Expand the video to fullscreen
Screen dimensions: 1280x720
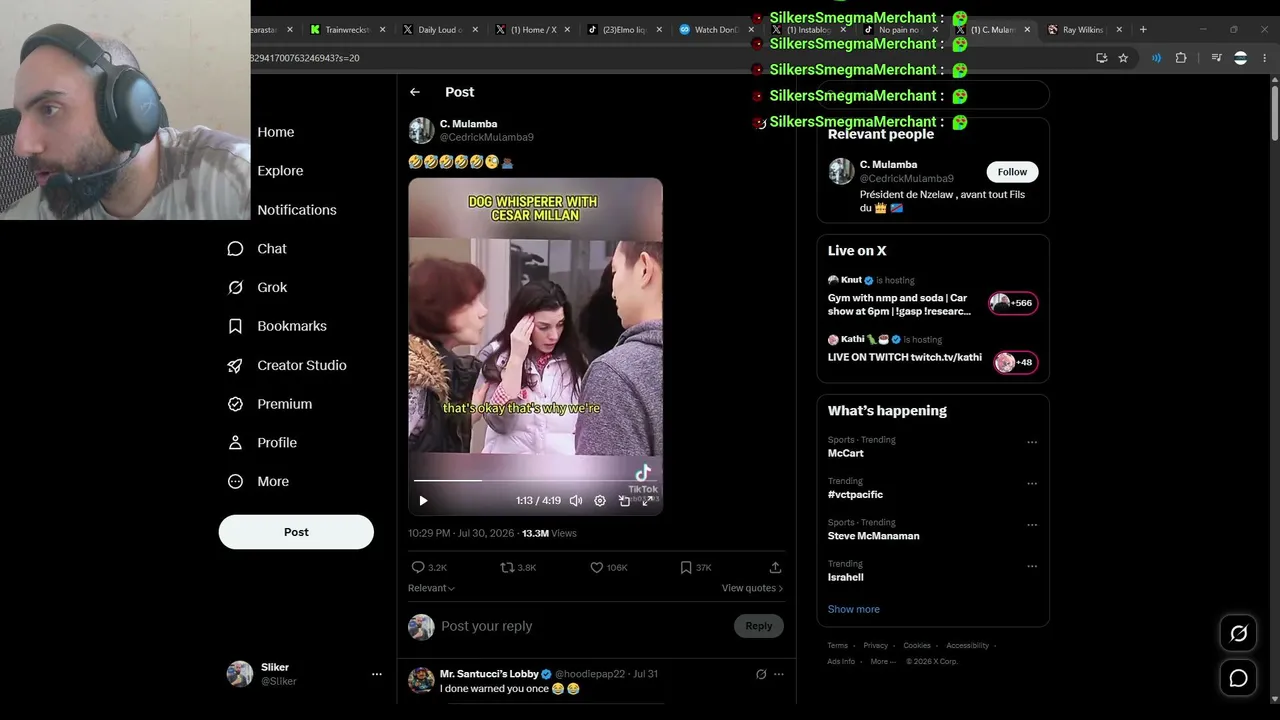(648, 501)
